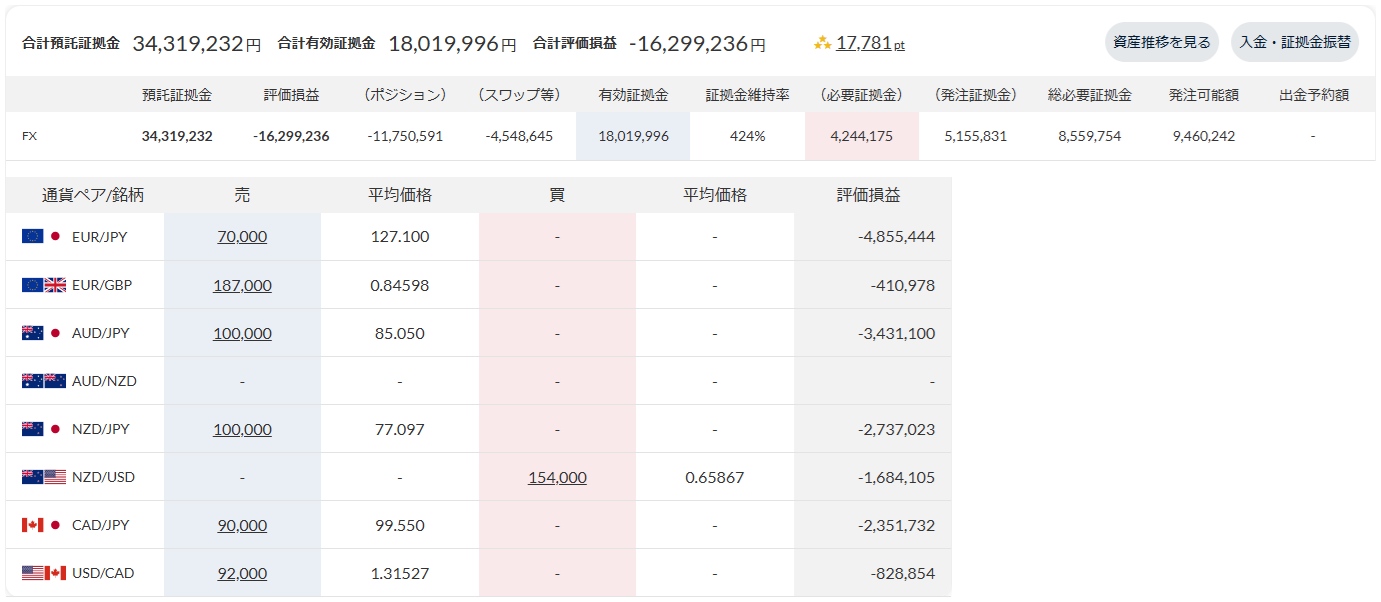
Task: Select the CAD/JPY pair label
Action: 101,525
